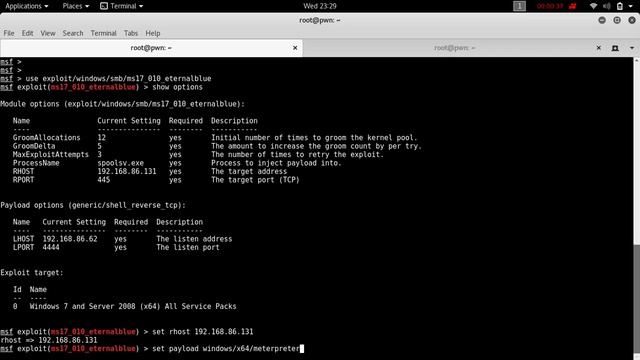Screen dimensions: 640x360
Task: Click the battery status icon
Action: point(620,6)
